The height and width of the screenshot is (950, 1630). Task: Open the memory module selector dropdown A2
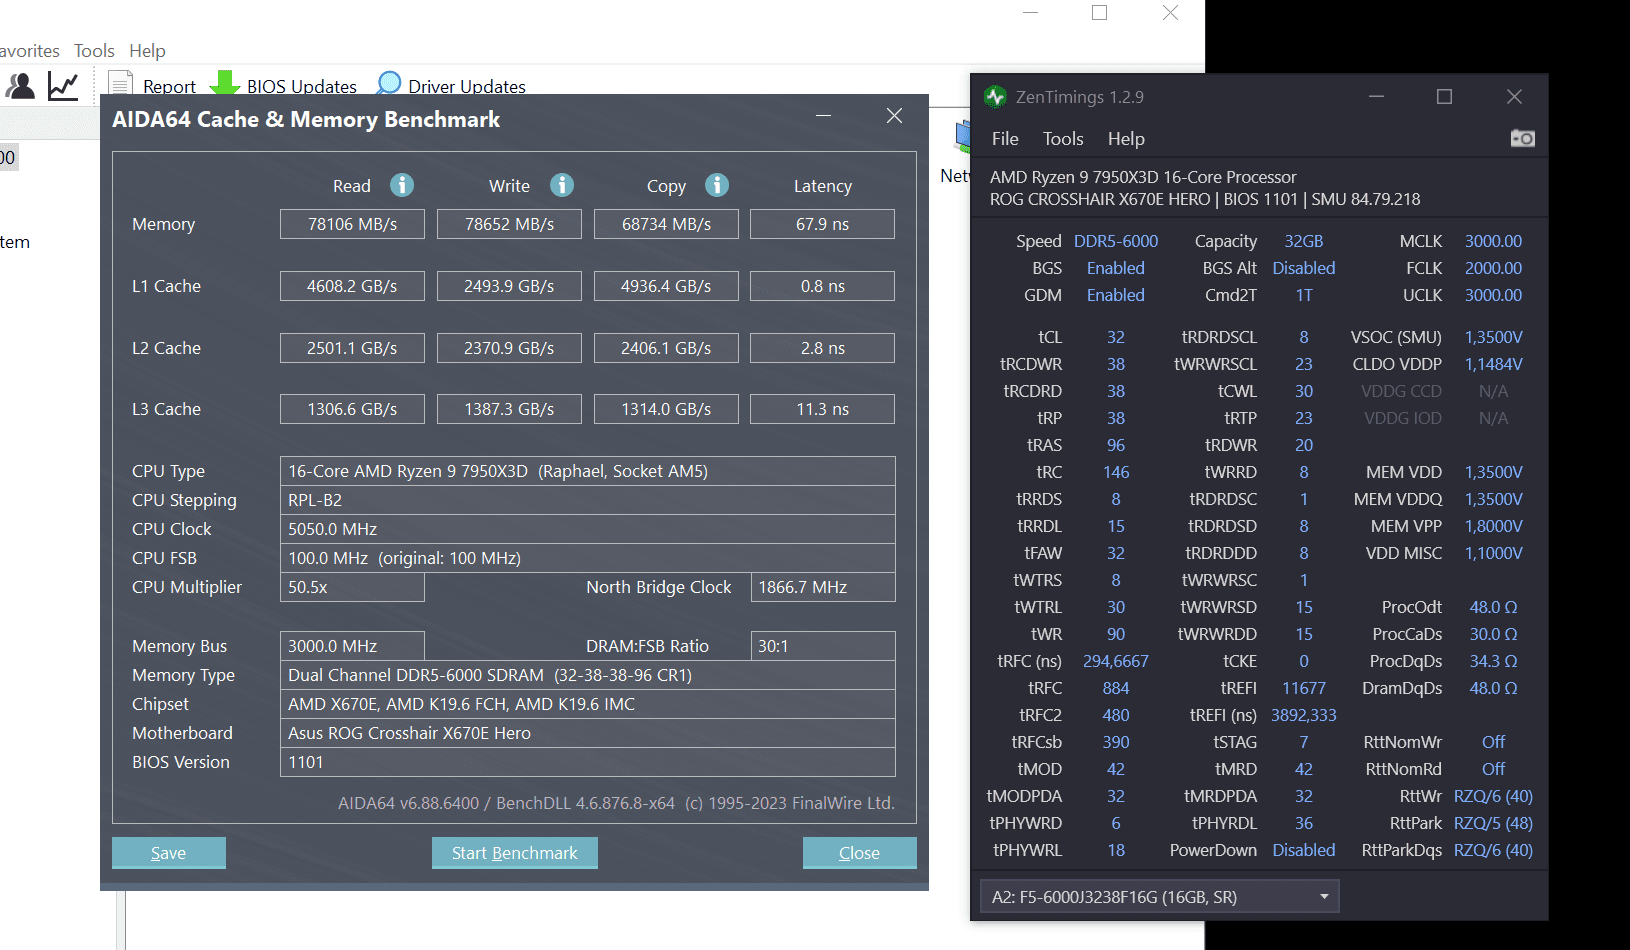coord(1159,897)
